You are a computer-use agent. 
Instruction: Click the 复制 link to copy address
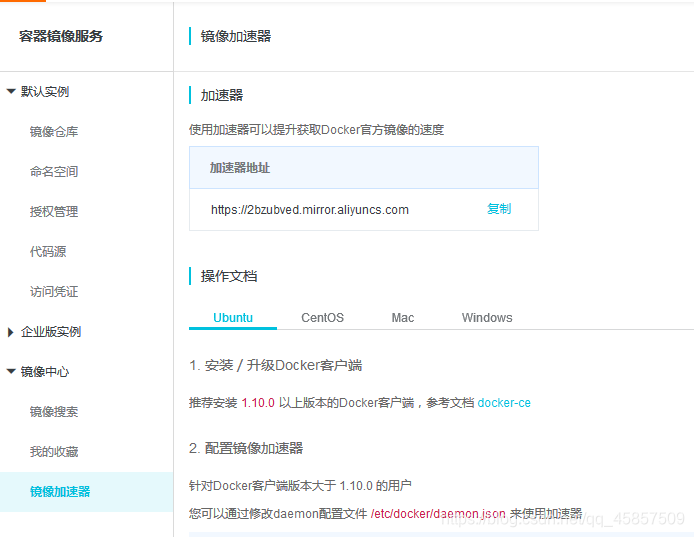(499, 209)
